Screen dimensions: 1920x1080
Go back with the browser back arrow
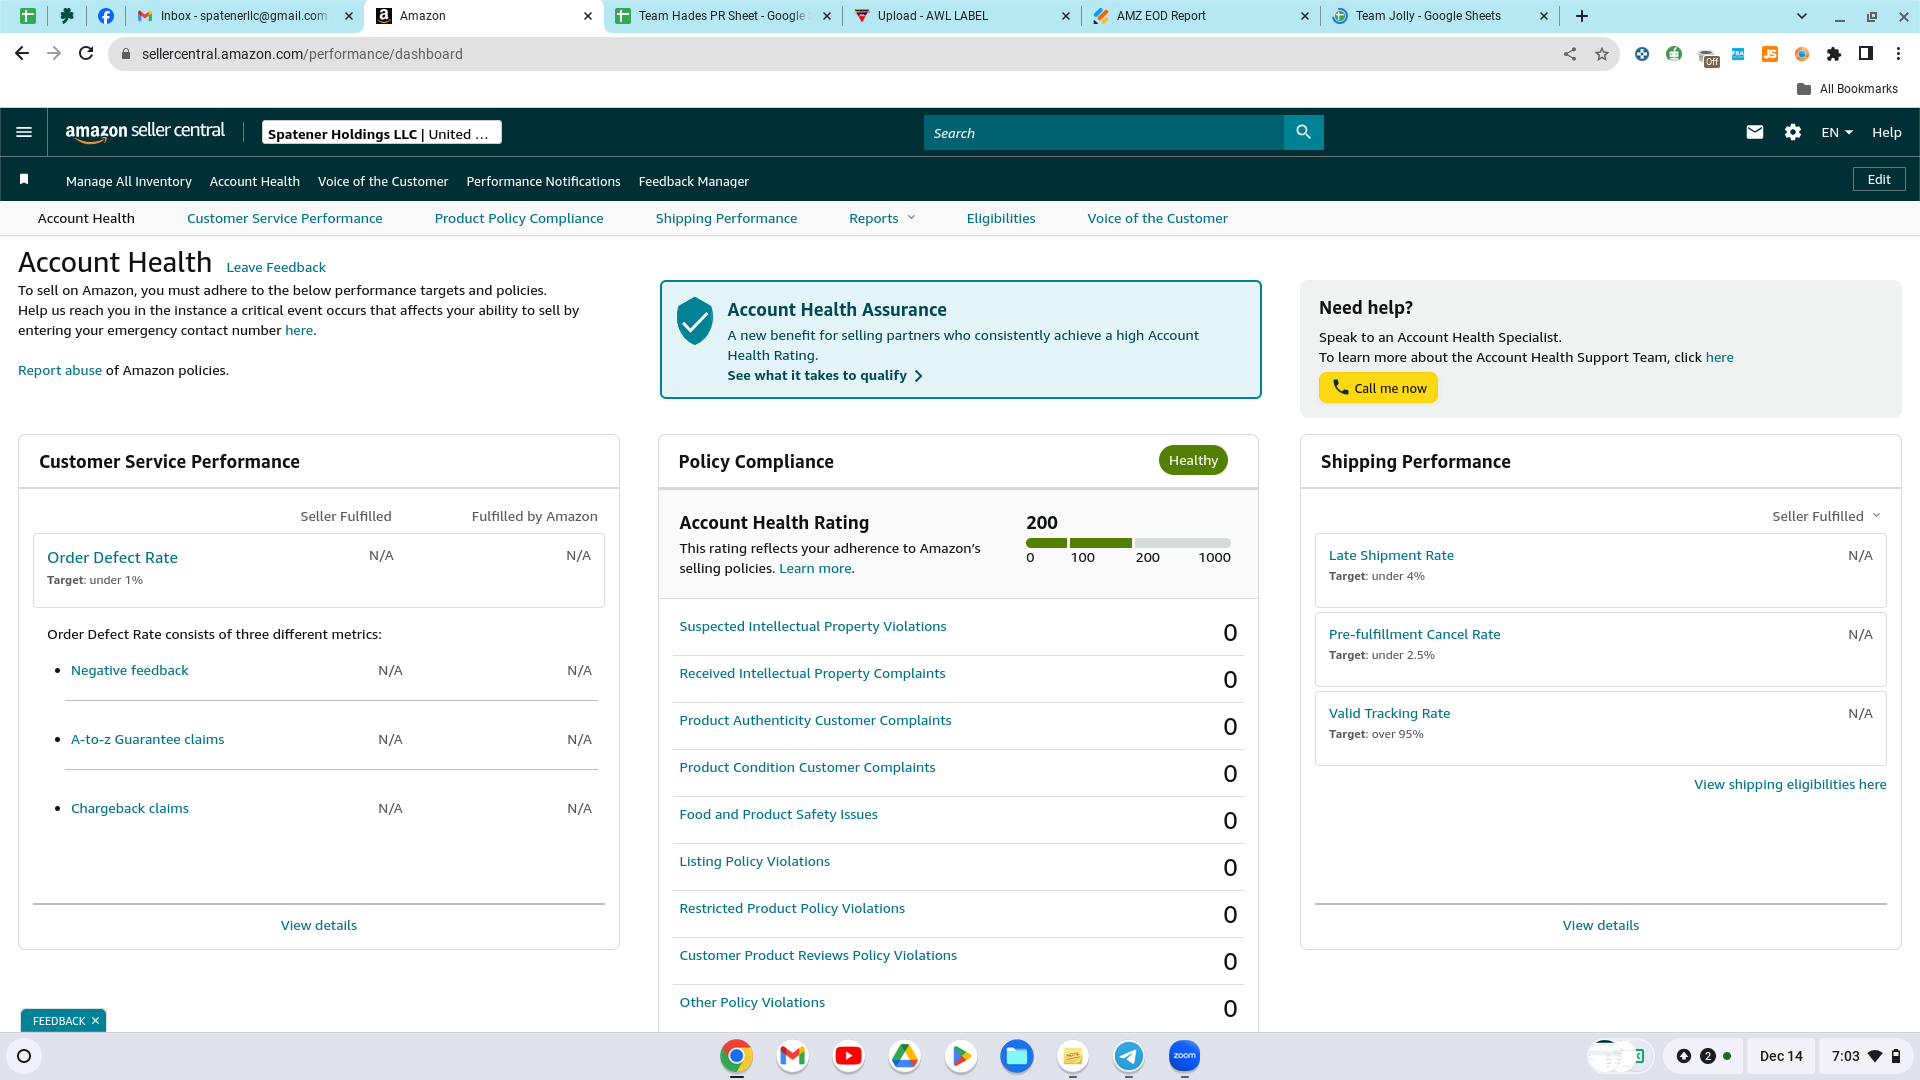click(x=22, y=54)
